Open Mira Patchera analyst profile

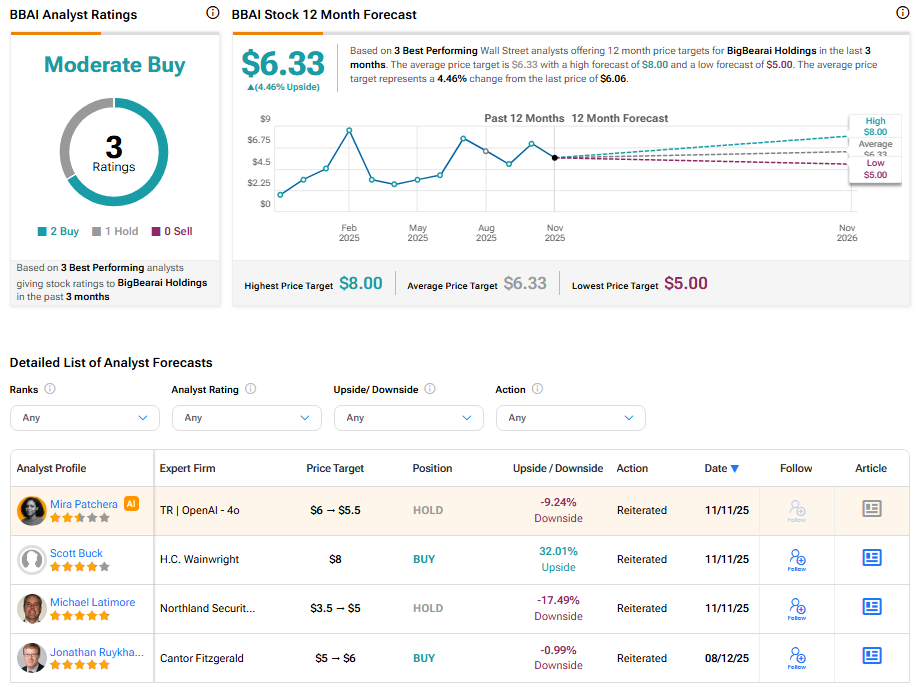(x=84, y=504)
